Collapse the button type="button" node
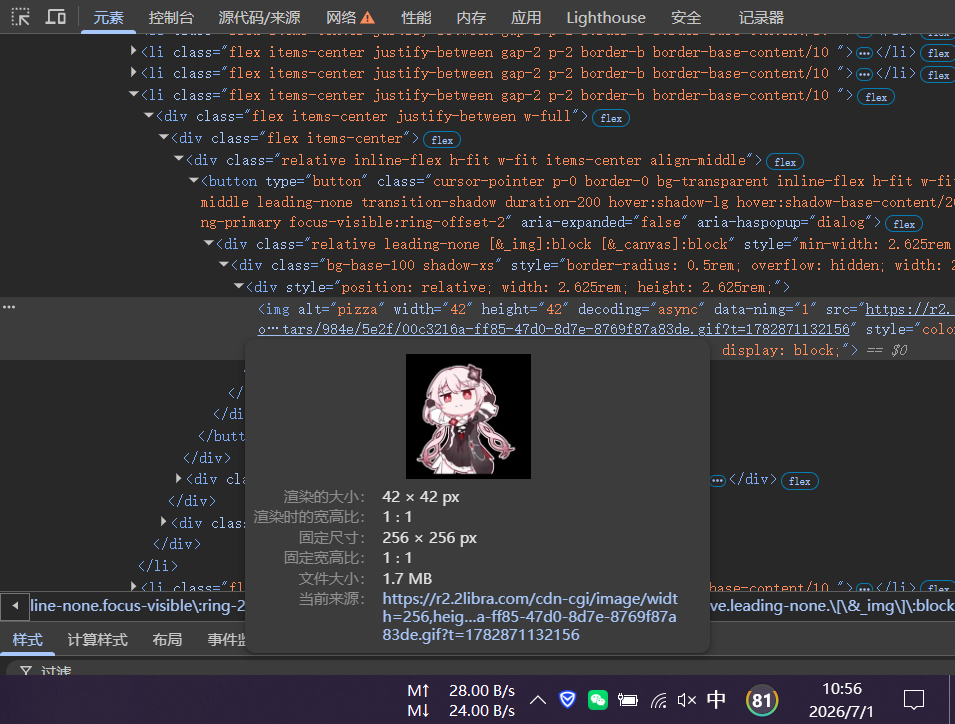The width and height of the screenshot is (955, 724). [194, 180]
